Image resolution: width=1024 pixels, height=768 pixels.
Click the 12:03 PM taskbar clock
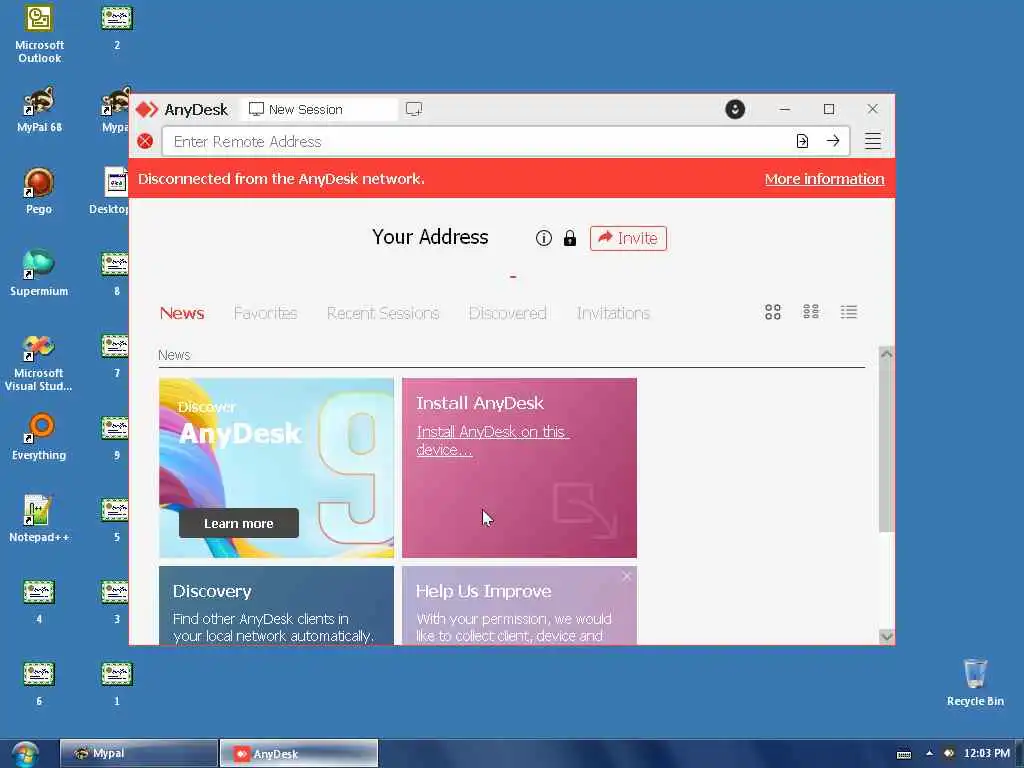[987, 754]
